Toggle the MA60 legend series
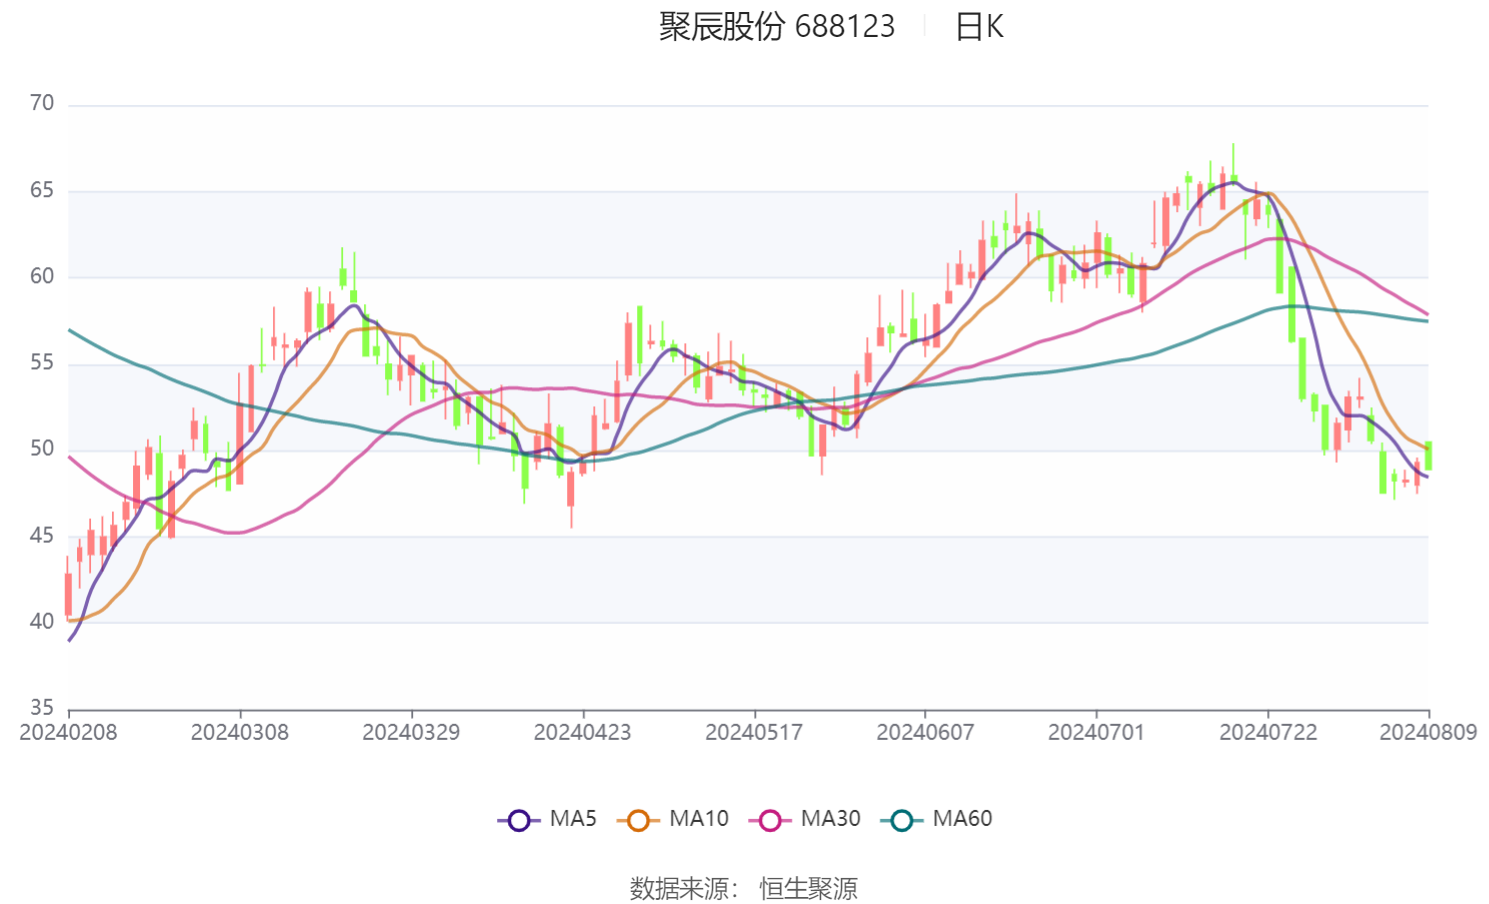 937,819
